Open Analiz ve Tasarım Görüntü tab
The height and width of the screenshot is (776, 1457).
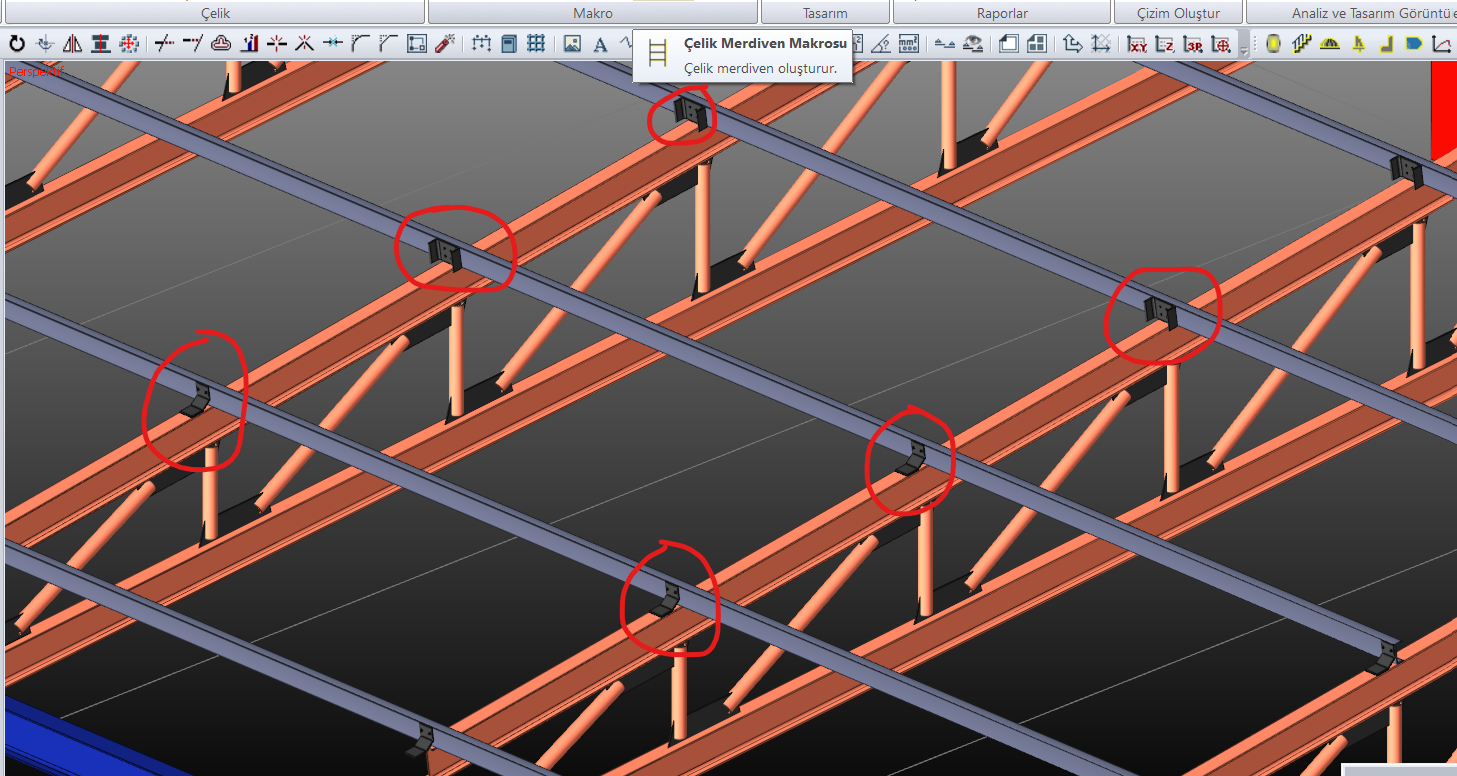point(1352,13)
